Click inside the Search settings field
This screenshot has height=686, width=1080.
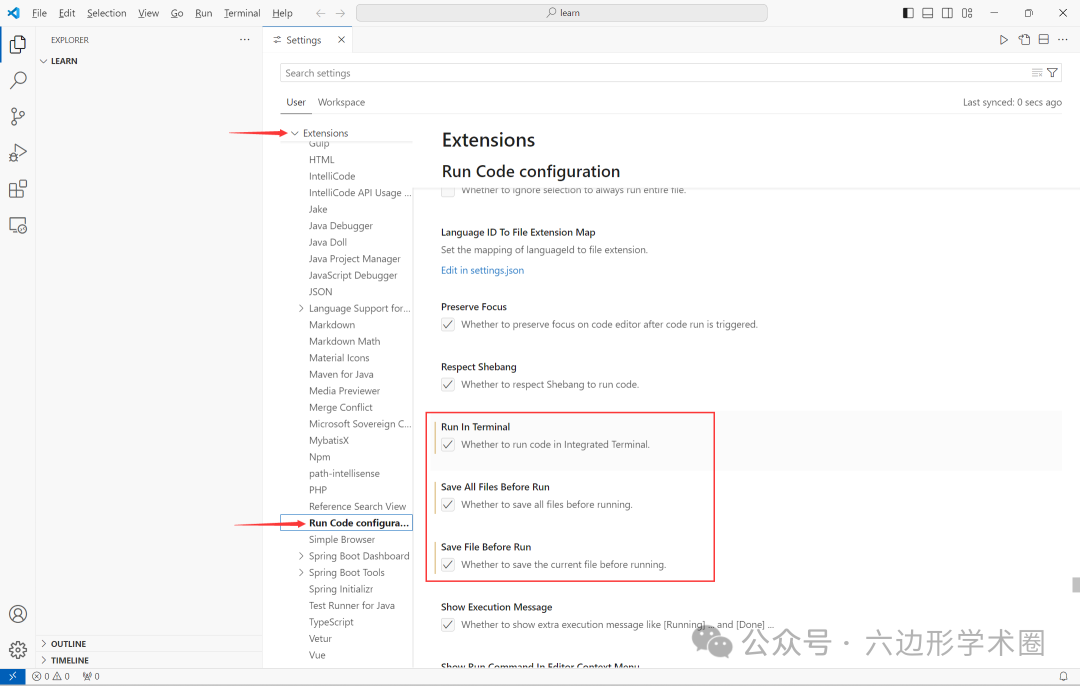600,72
